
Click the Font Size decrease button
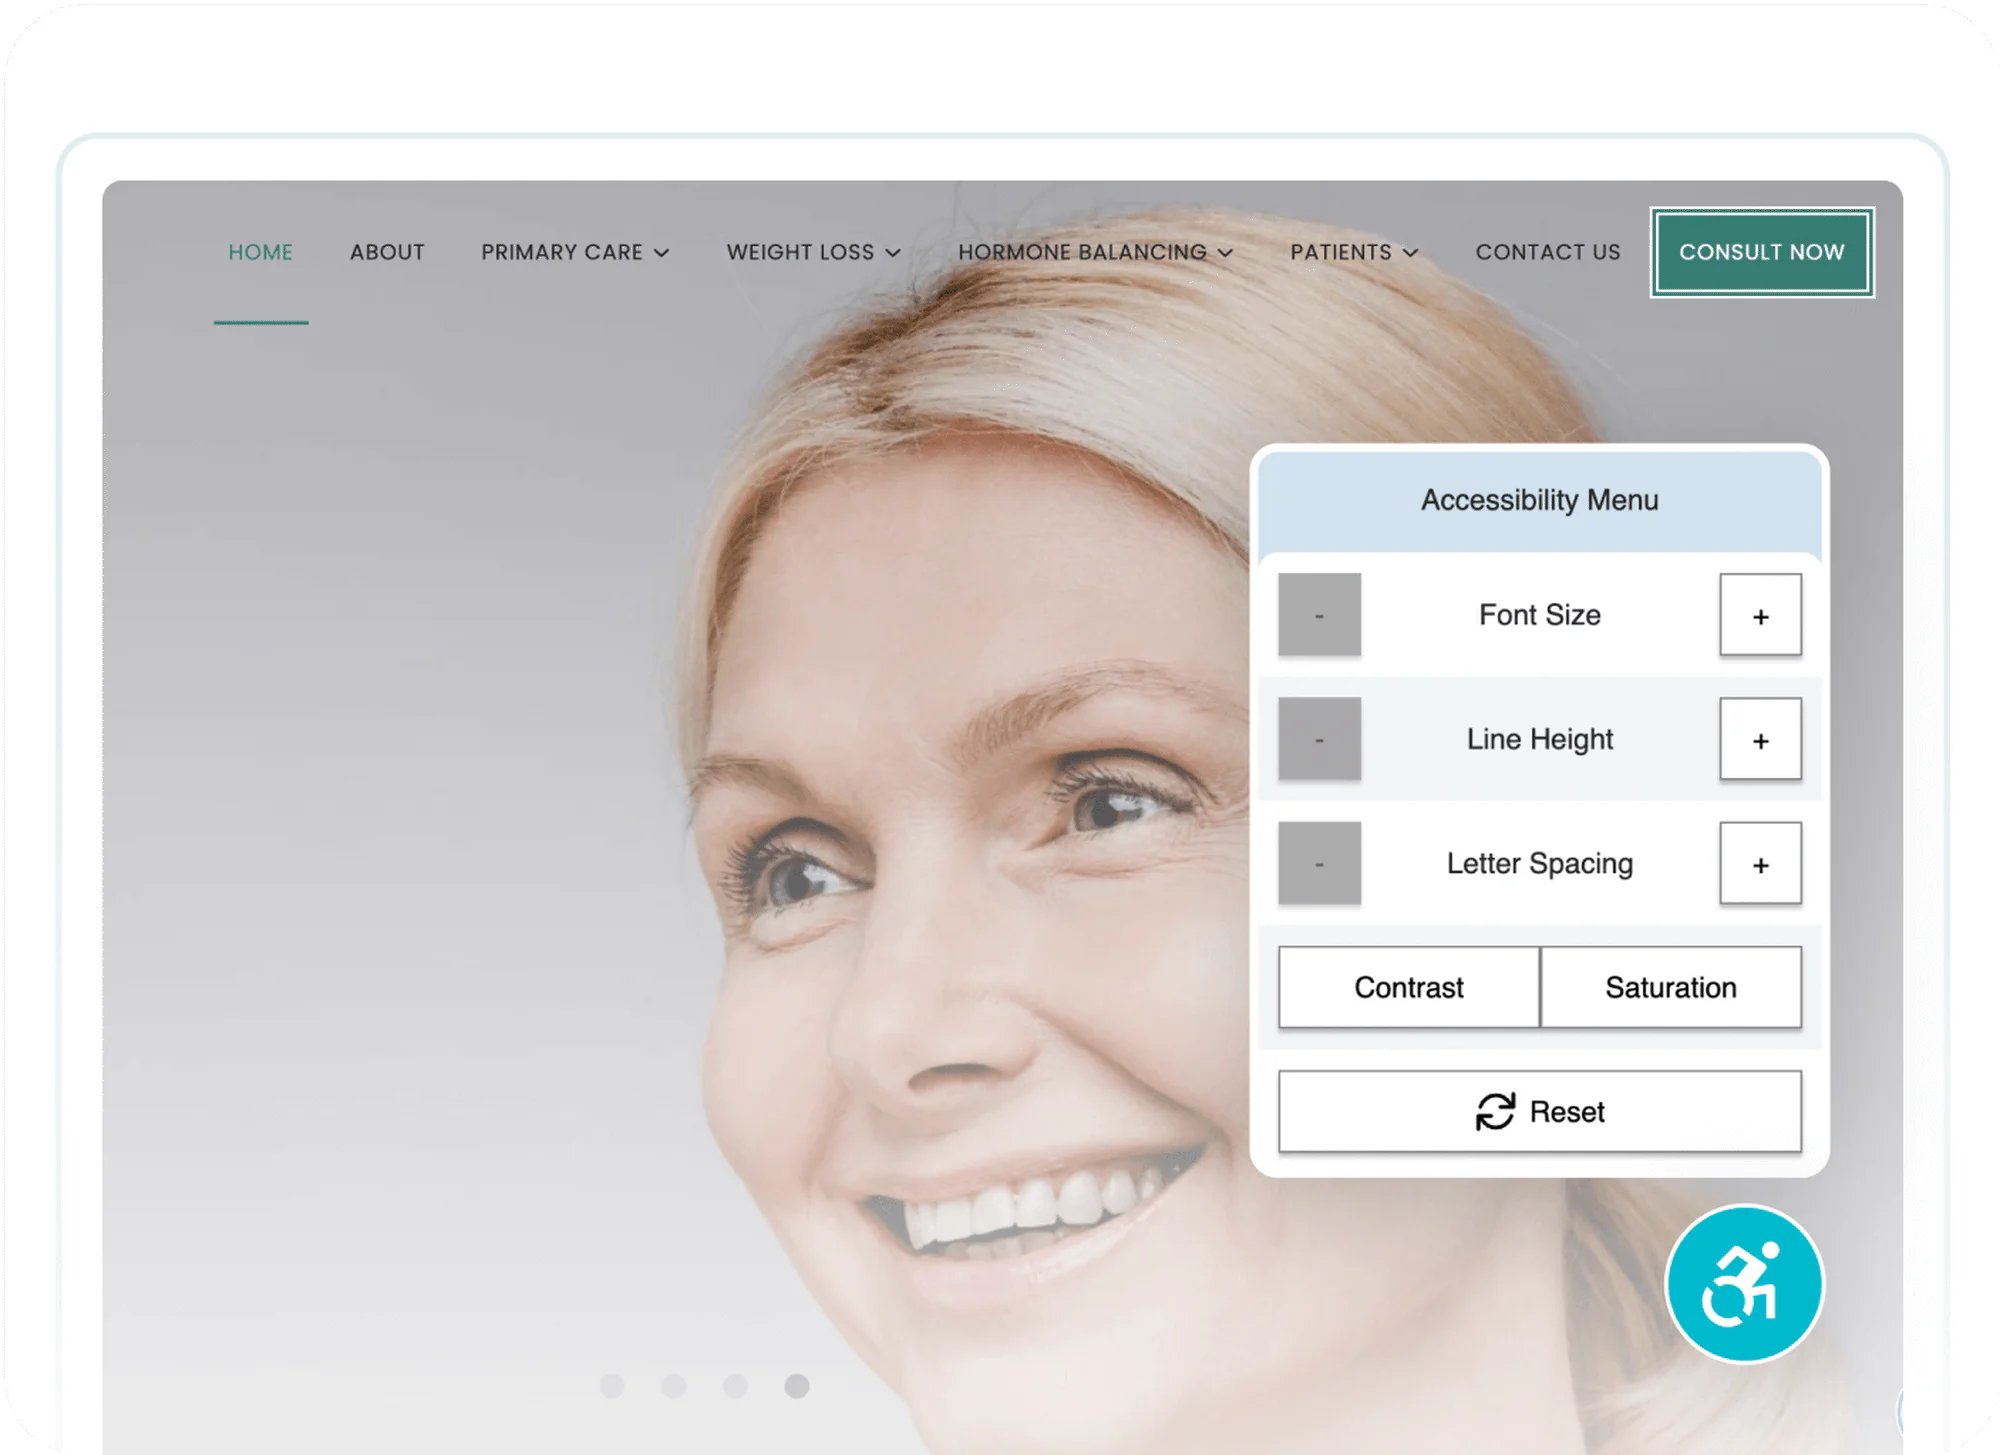click(x=1320, y=615)
